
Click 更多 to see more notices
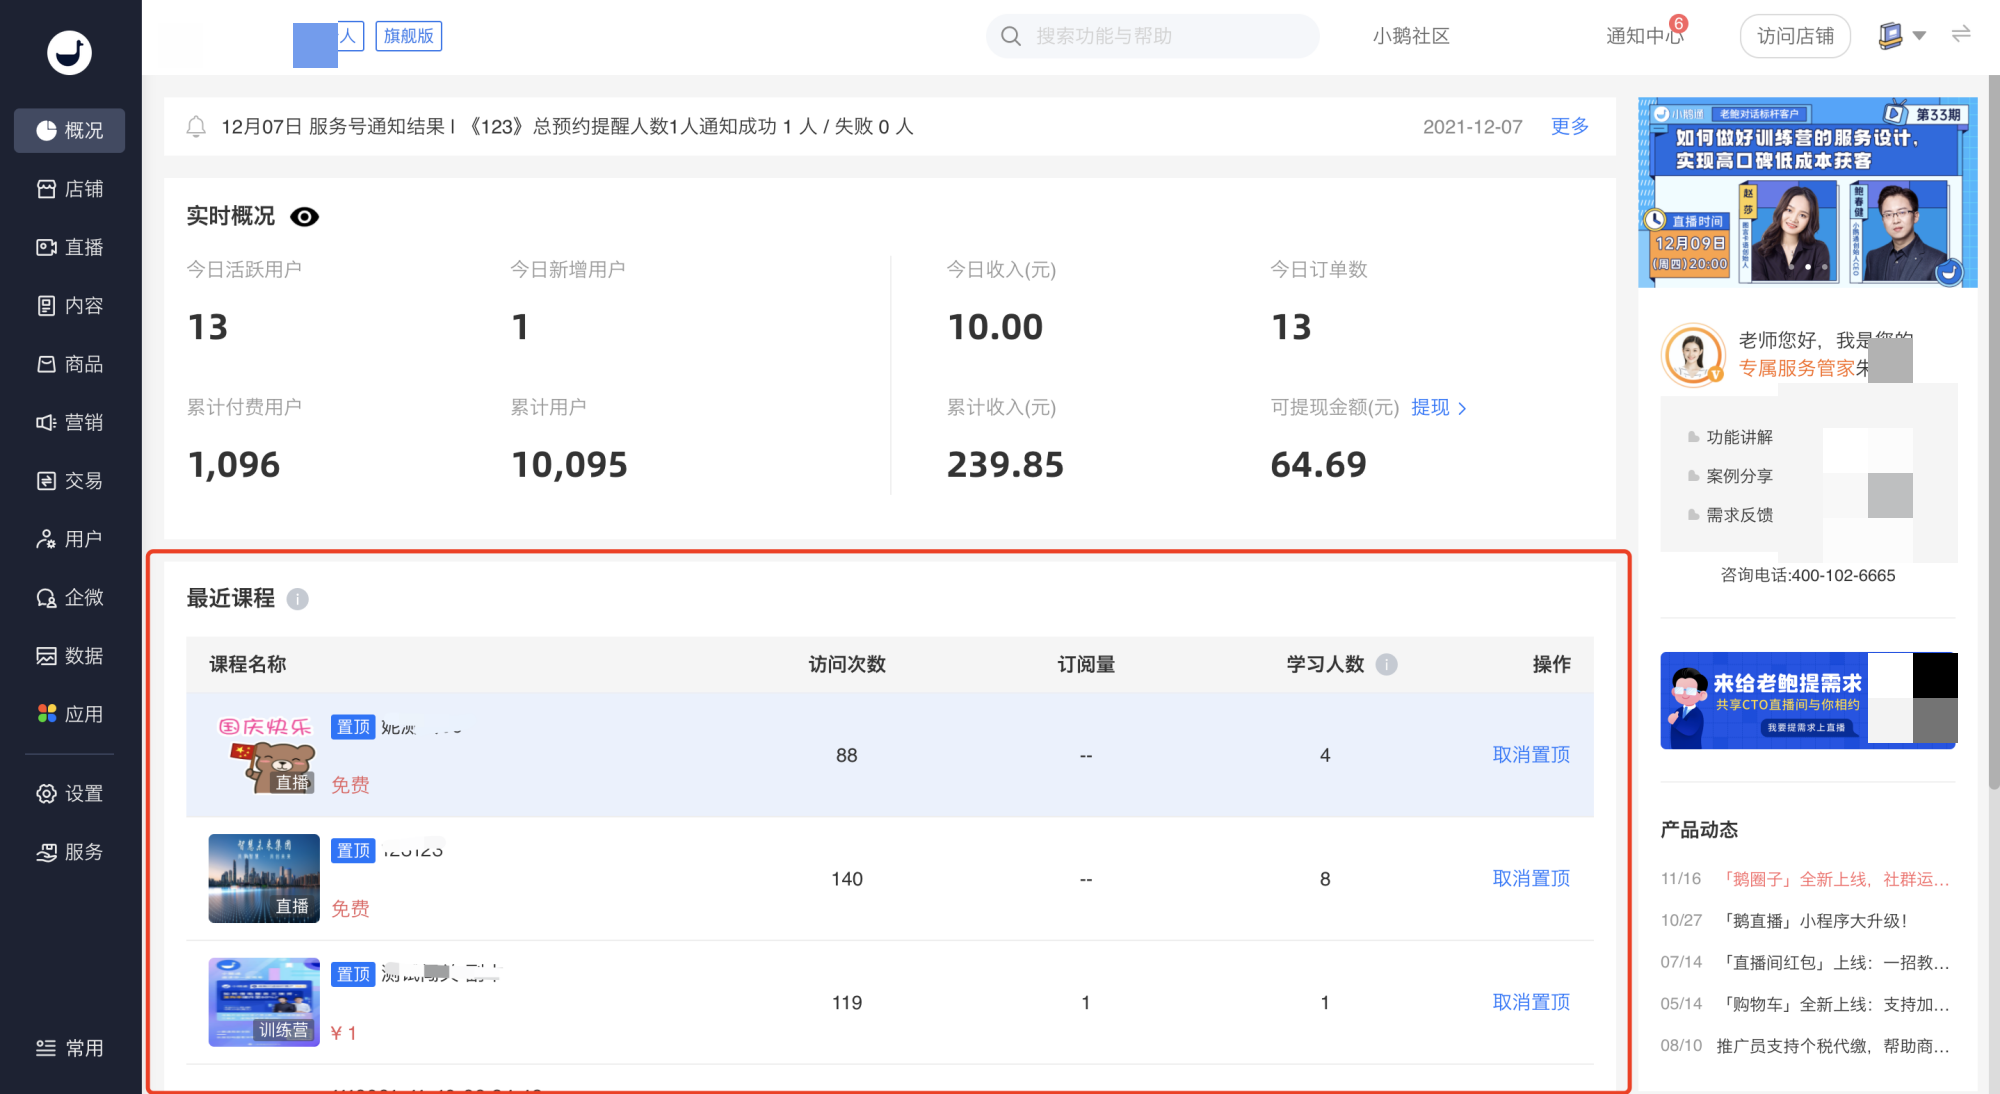click(1569, 127)
